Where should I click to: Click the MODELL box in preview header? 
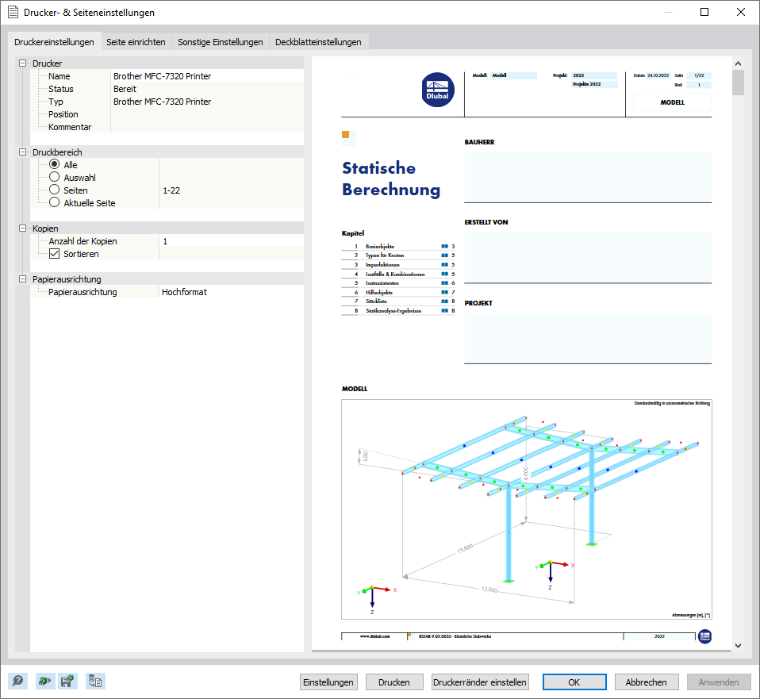tap(672, 102)
